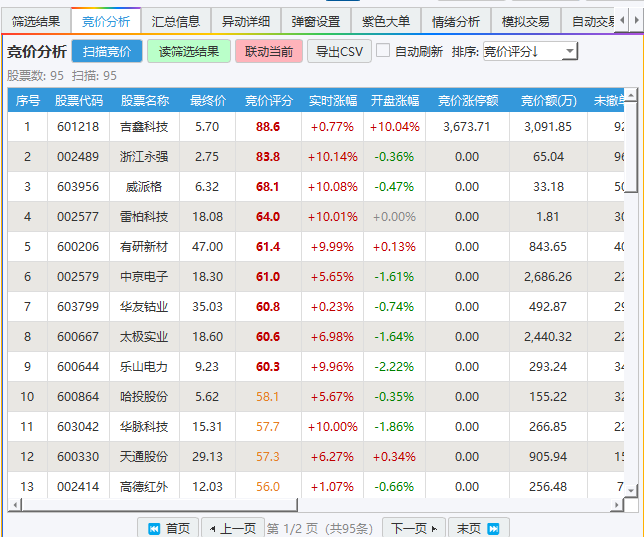
Task: Go to first page 首页
Action: [168, 528]
